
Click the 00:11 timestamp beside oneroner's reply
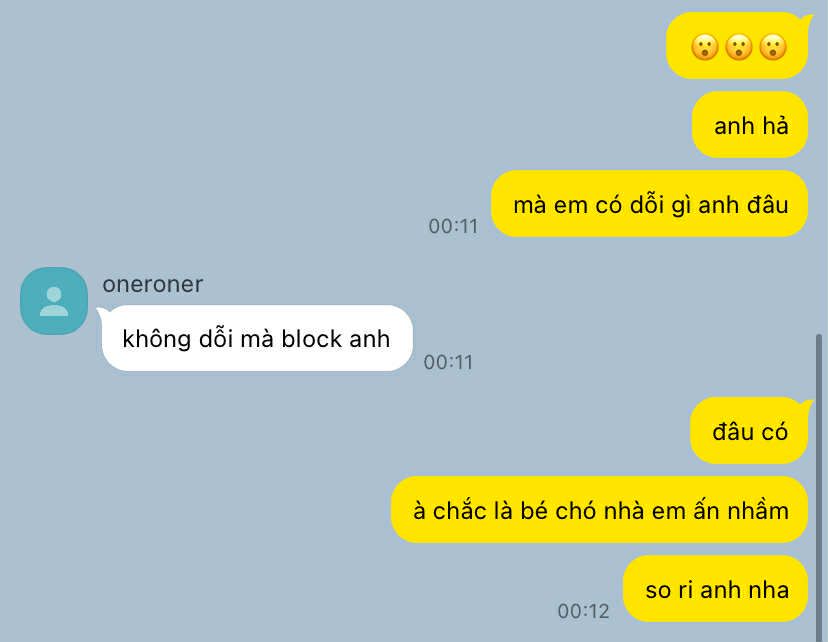(x=448, y=362)
